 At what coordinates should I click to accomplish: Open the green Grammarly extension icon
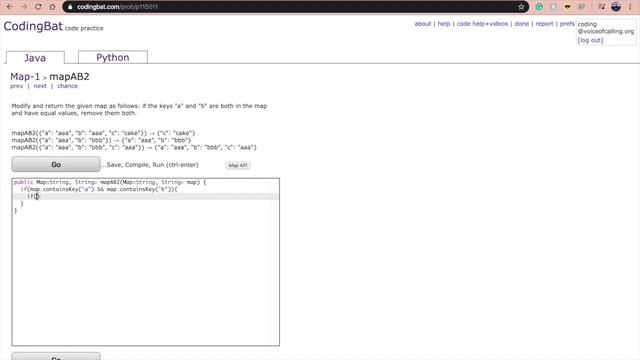point(539,7)
